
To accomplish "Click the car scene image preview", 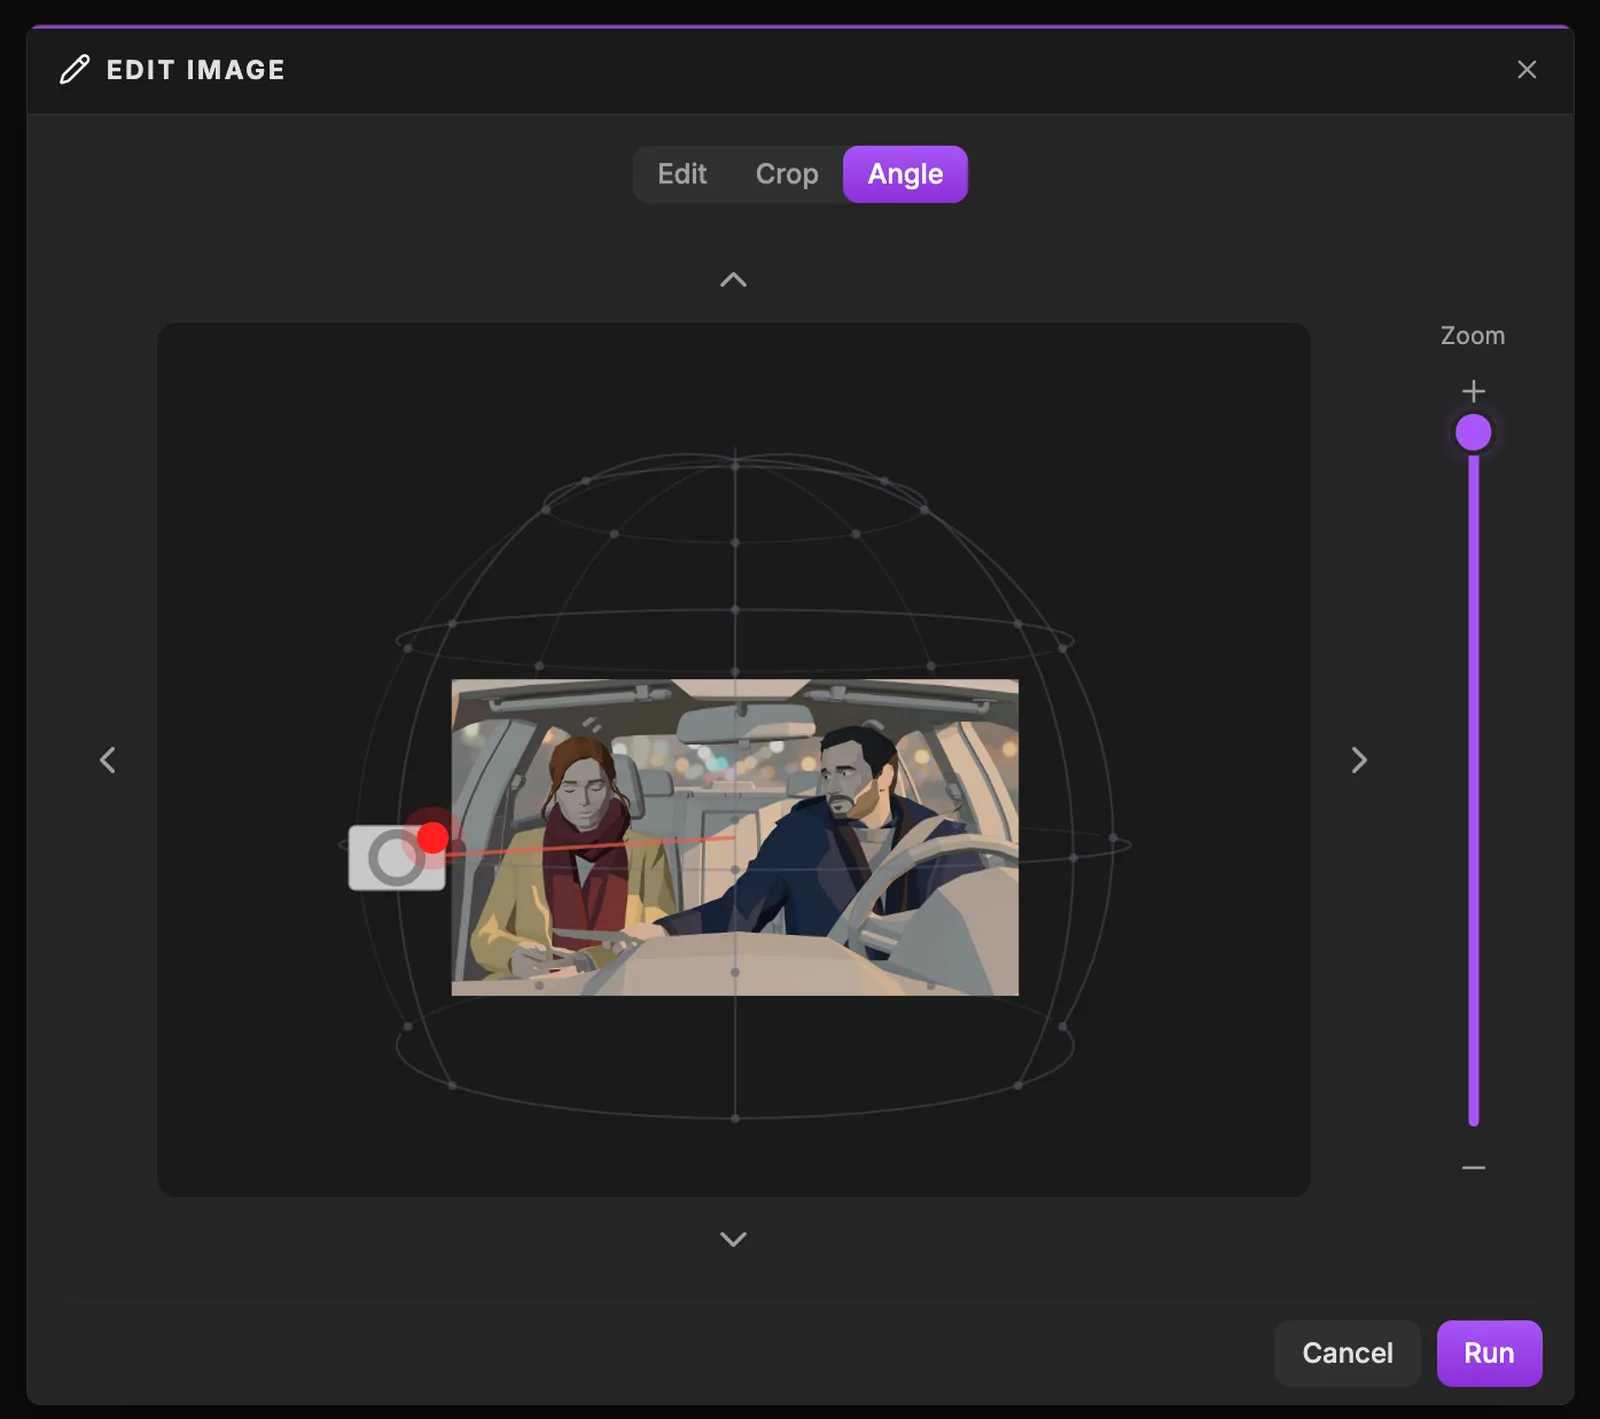I will pyautogui.click(x=735, y=837).
